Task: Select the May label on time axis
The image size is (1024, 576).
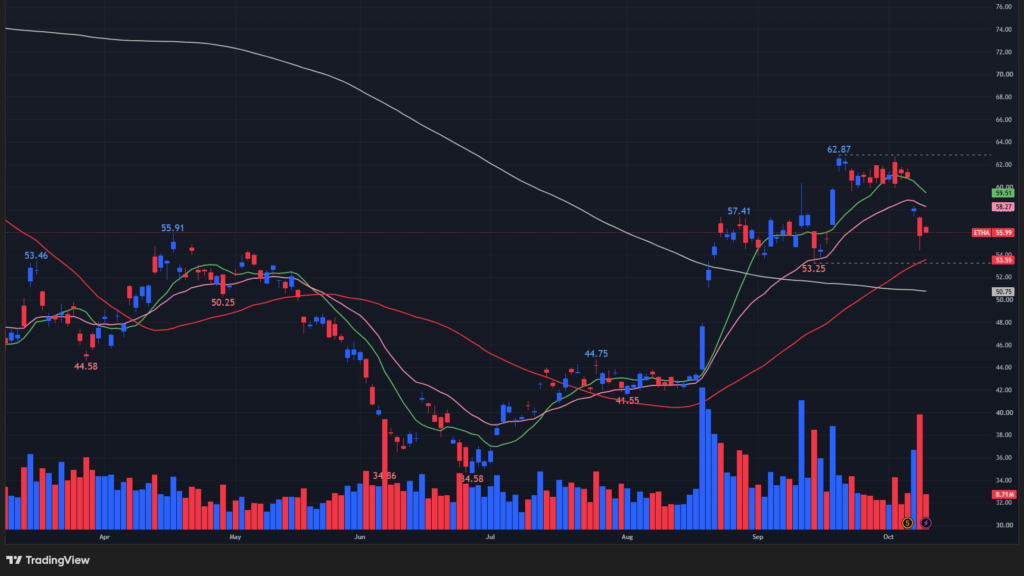Action: click(x=235, y=537)
